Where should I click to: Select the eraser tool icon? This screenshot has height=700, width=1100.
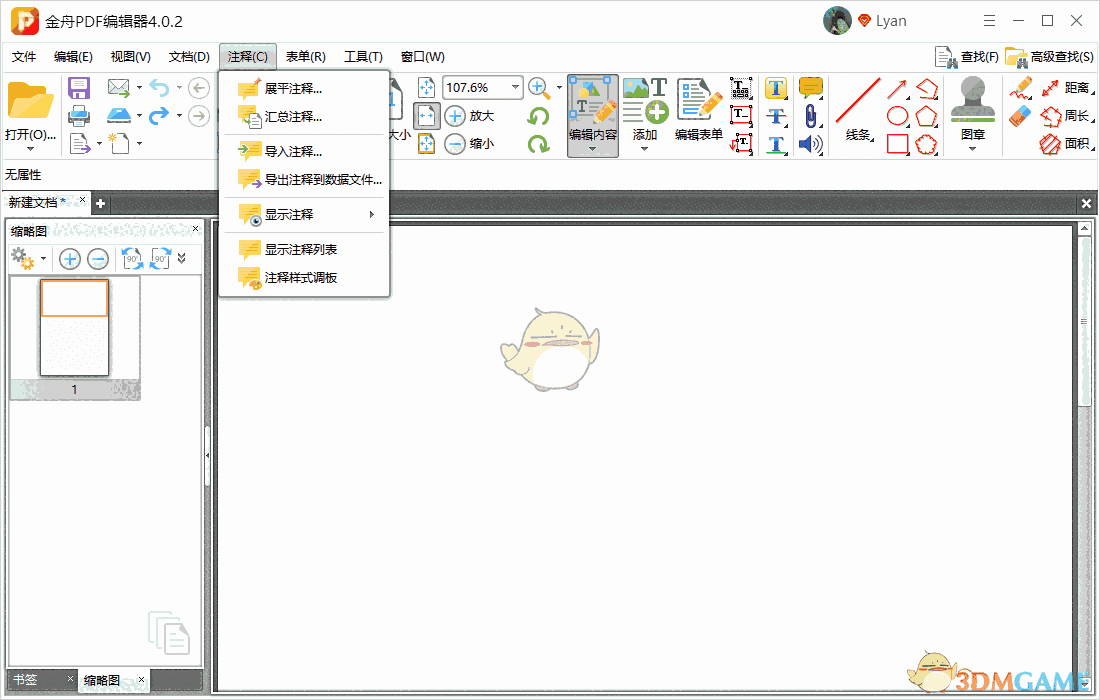coord(1020,116)
